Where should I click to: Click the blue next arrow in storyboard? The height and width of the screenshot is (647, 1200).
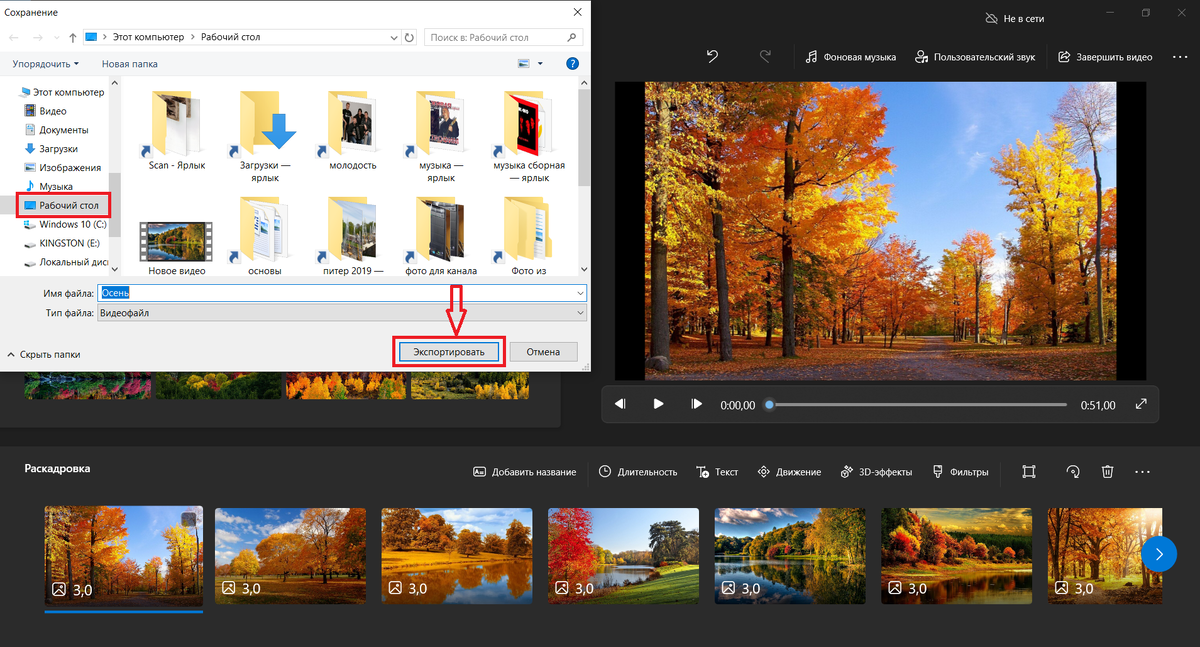coord(1159,553)
